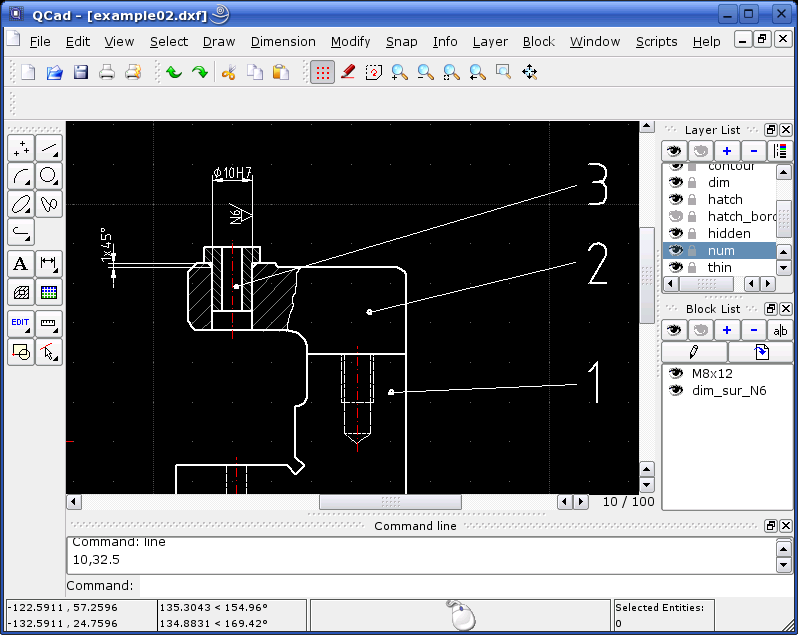The image size is (798, 635).
Task: Open the Dimensions tool
Action: point(49,264)
